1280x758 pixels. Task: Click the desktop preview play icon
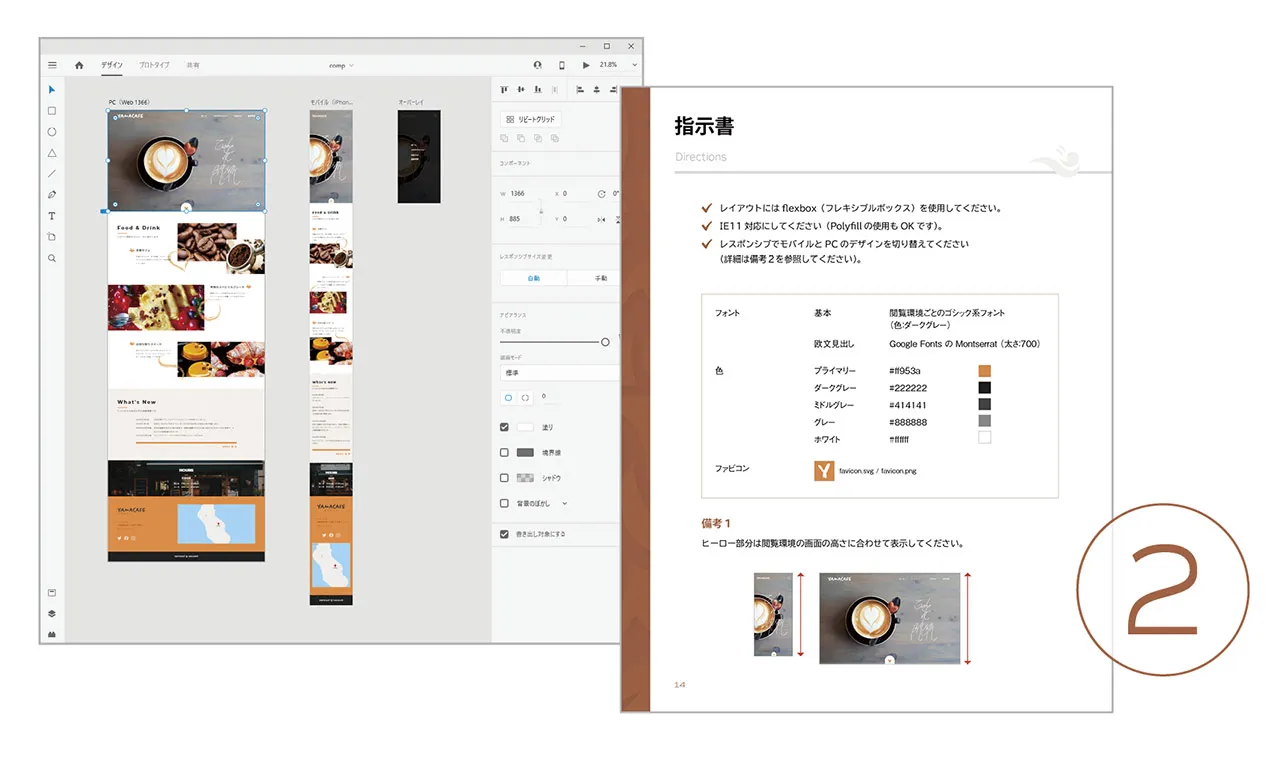coord(586,65)
